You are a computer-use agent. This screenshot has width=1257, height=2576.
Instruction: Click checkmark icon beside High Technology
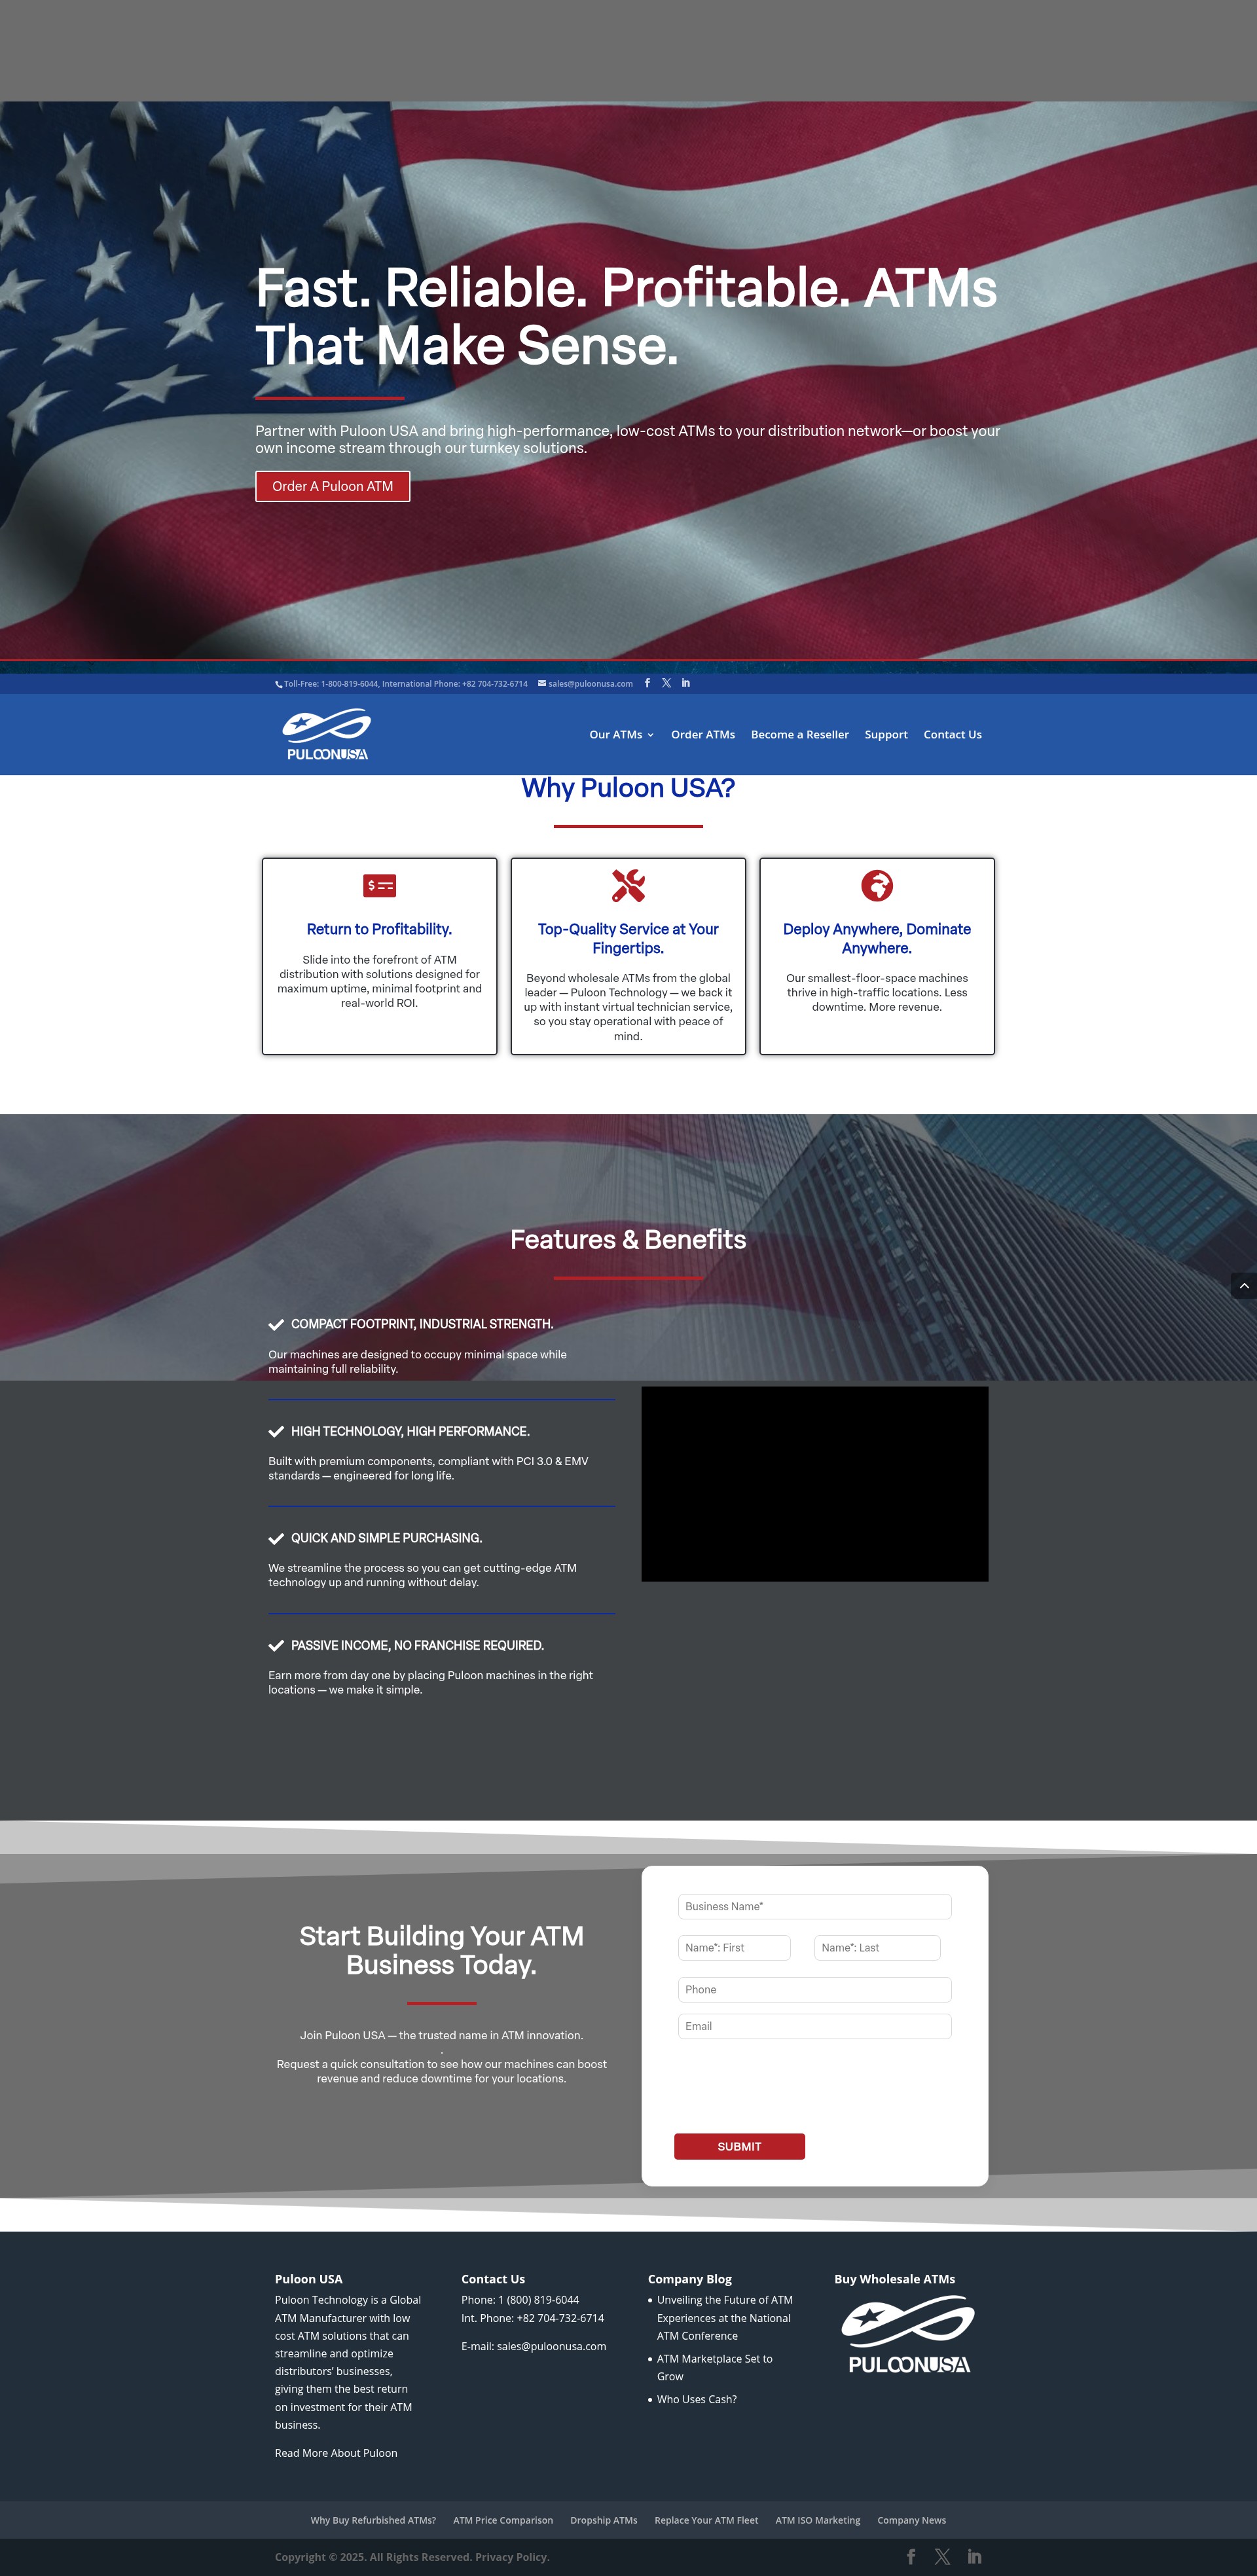coord(276,1431)
